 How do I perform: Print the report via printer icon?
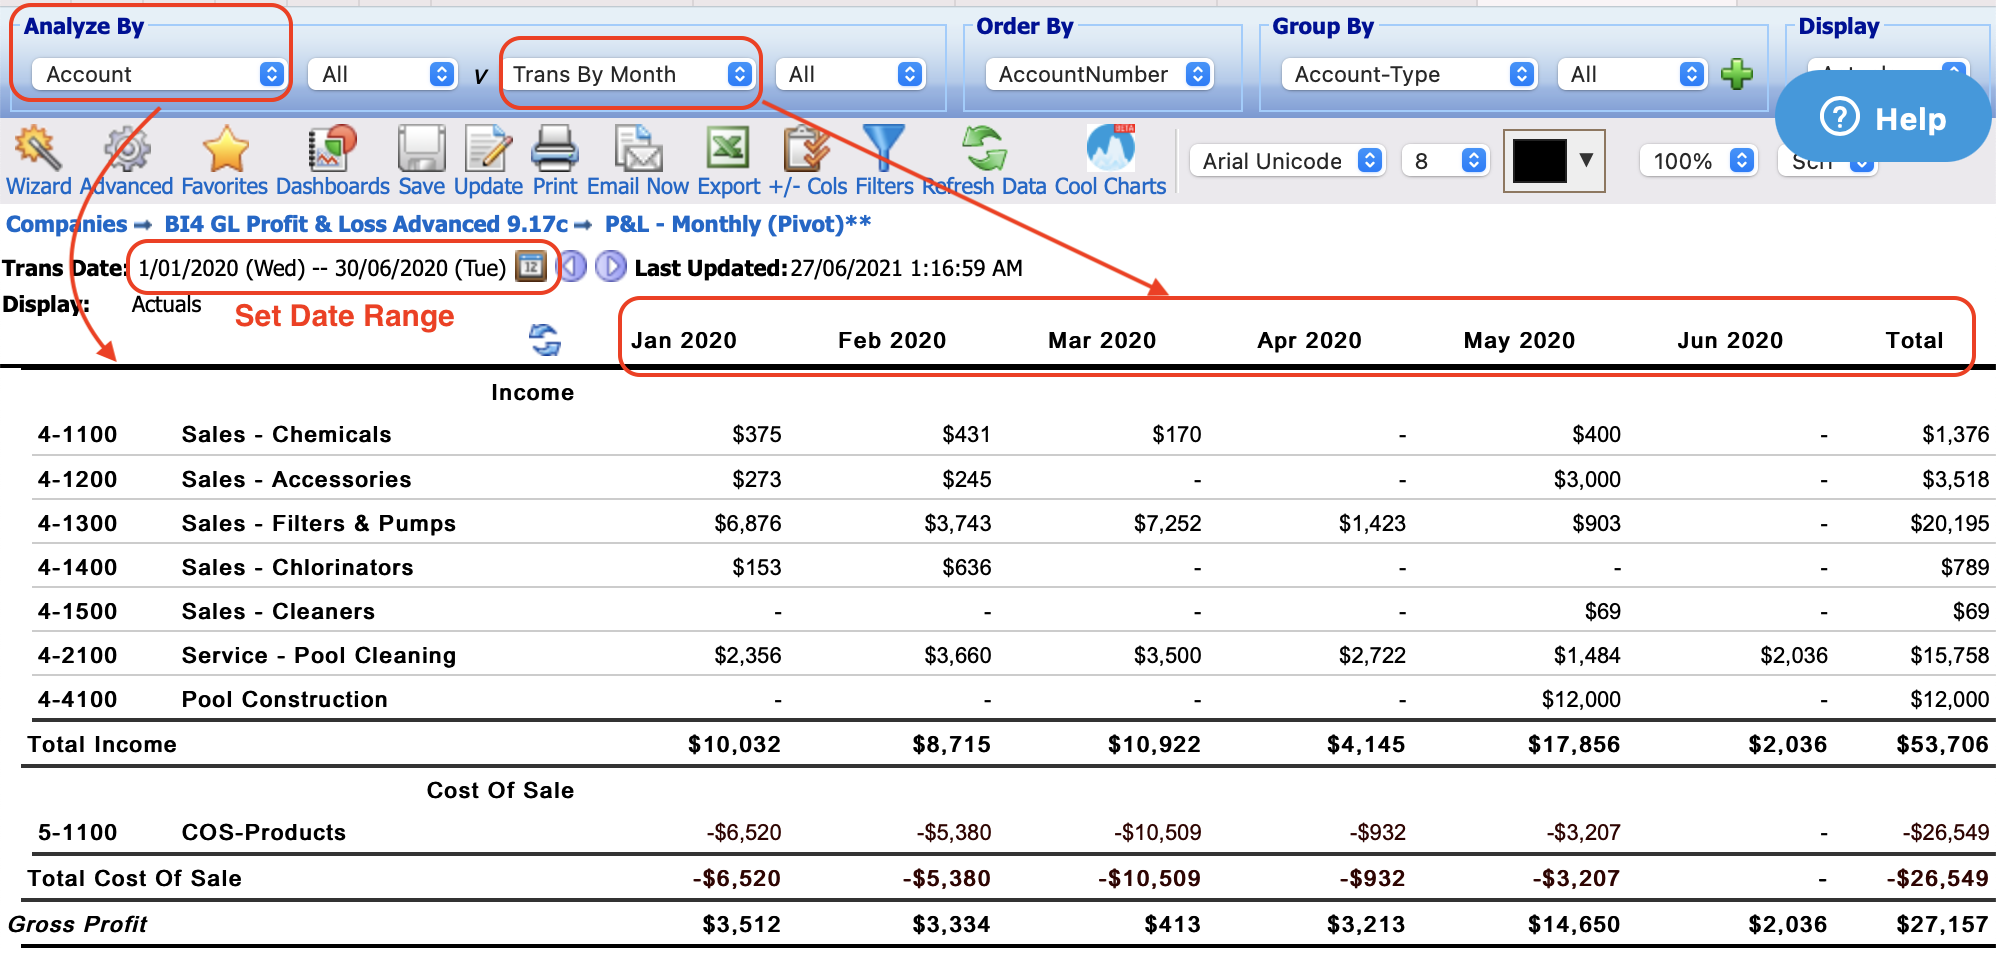[554, 149]
